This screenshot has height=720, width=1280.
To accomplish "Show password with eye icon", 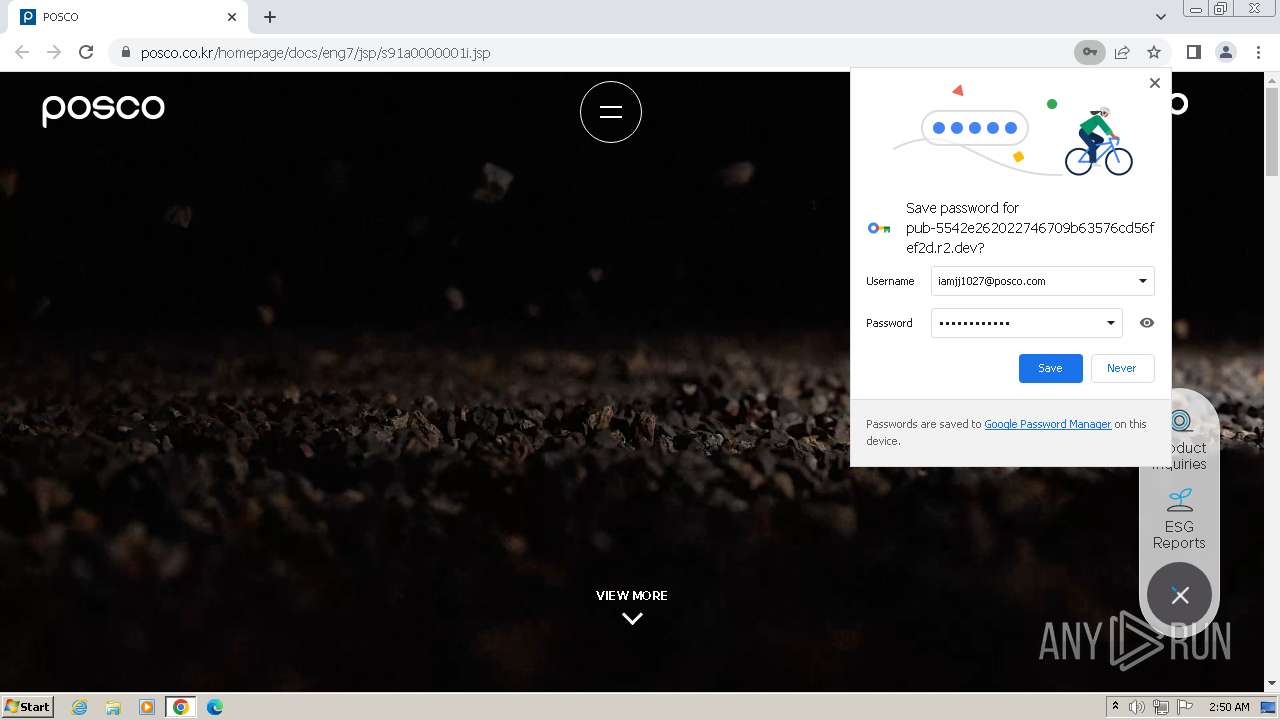I will (1147, 323).
